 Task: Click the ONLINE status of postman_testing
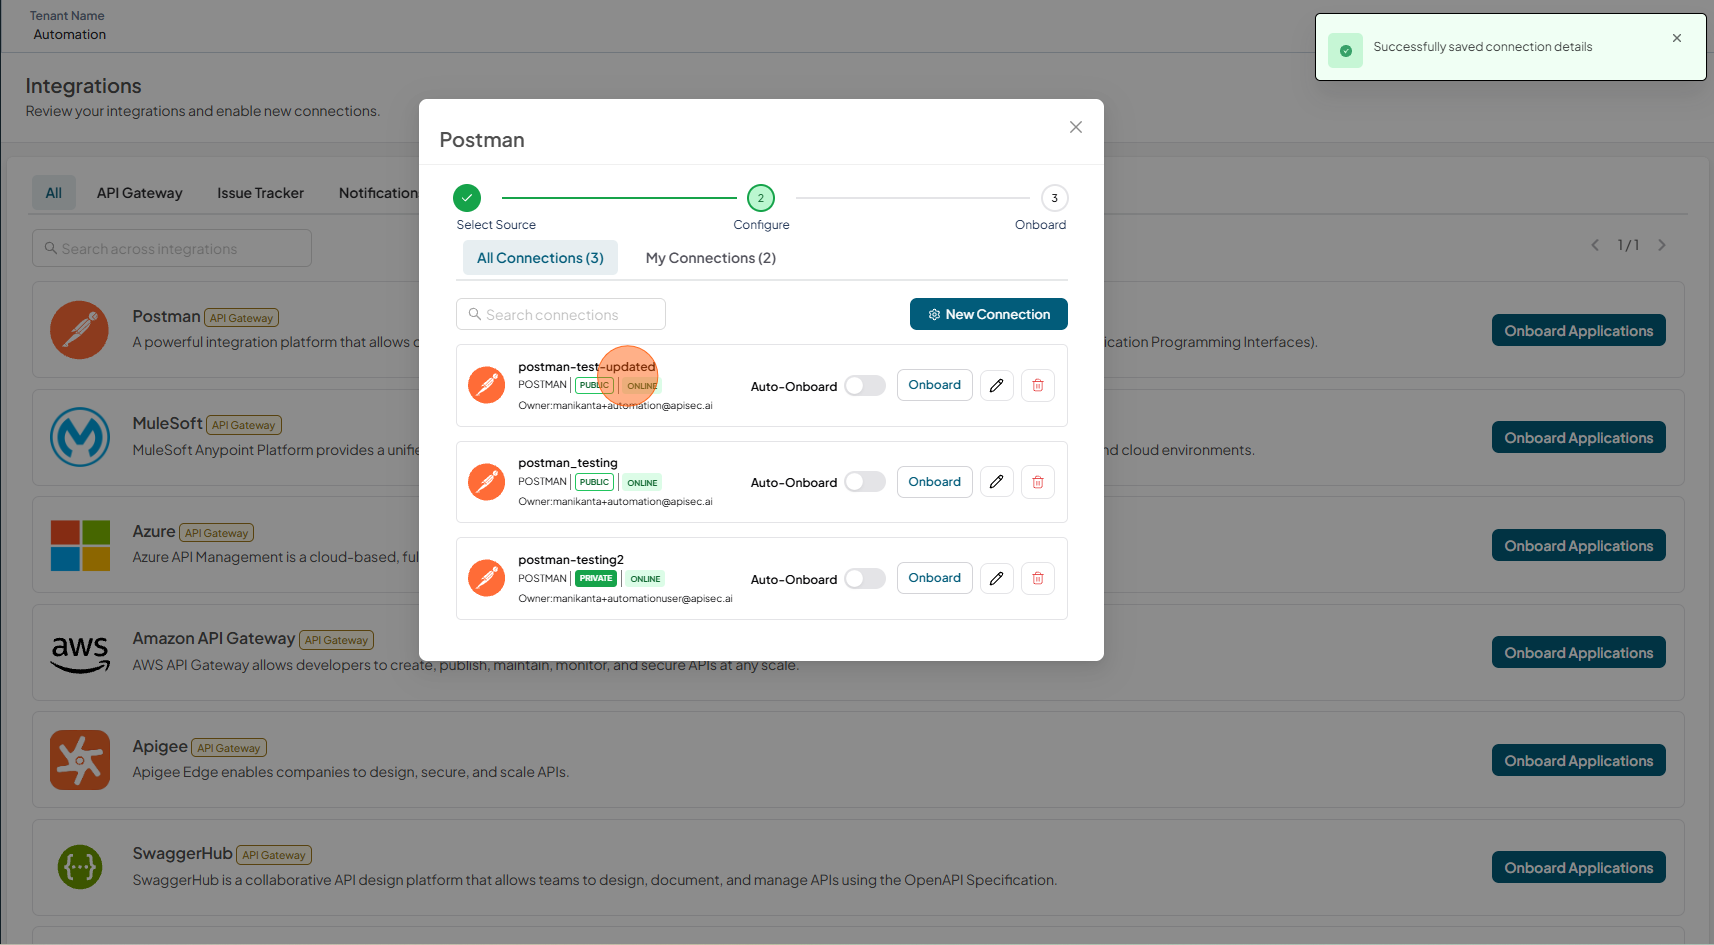(x=642, y=482)
